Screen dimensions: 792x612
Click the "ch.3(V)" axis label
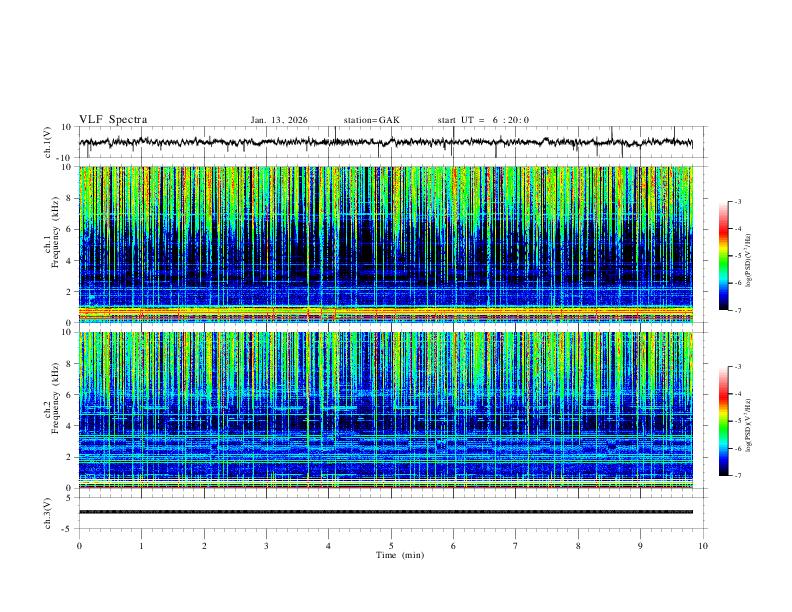pos(48,513)
